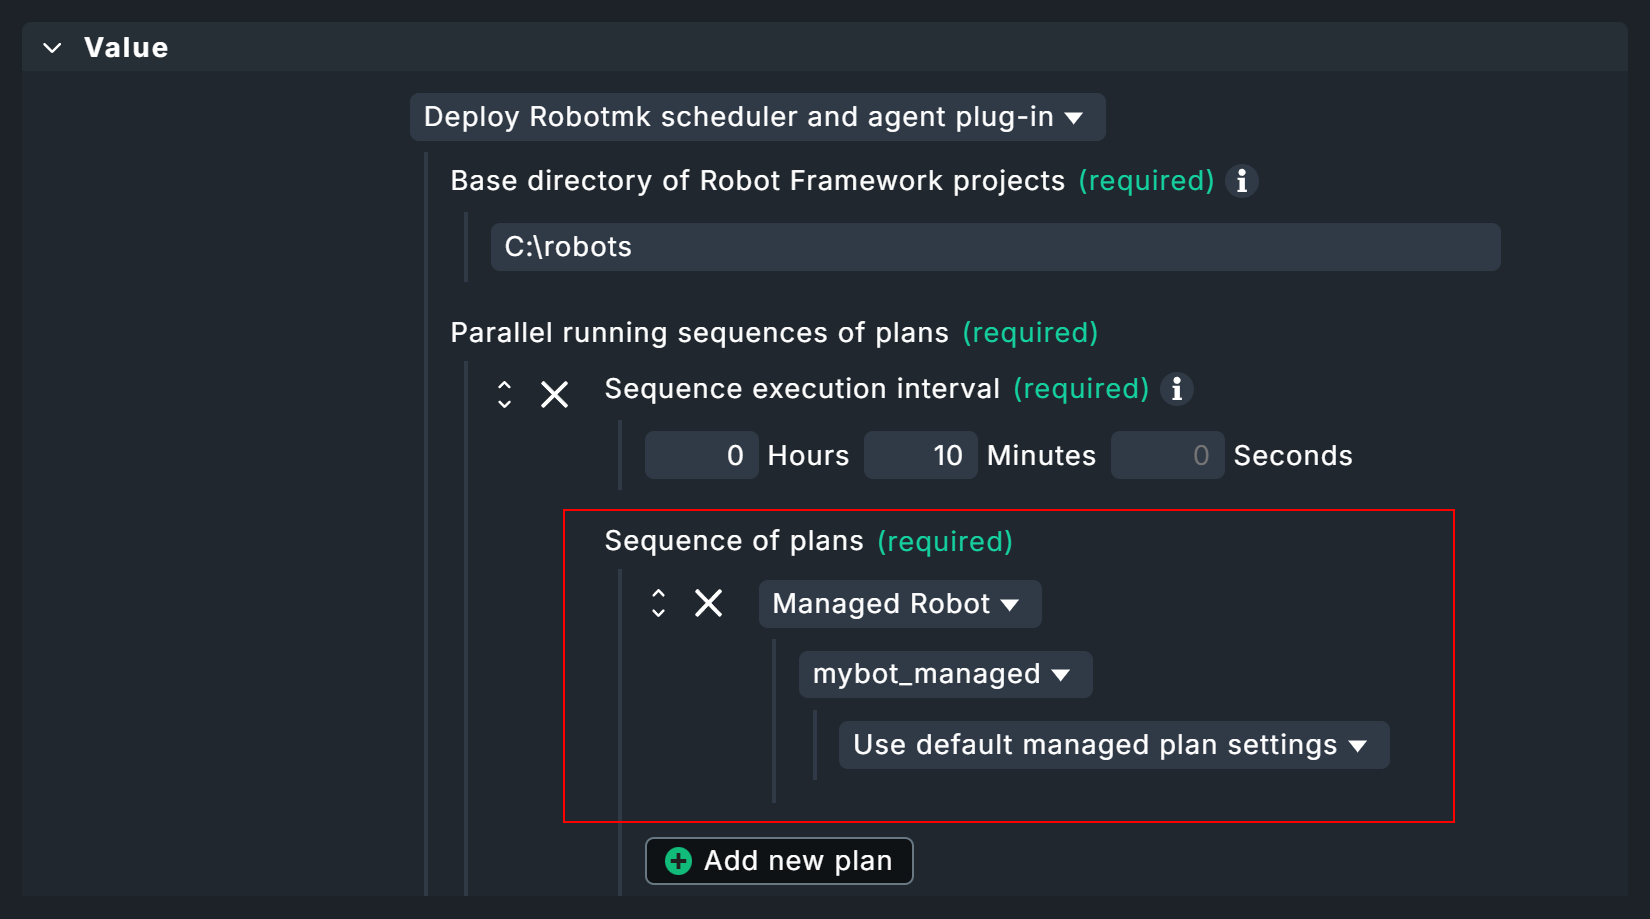This screenshot has height=919, width=1650.
Task: Click the info icon beside Sequence execution interval
Action: click(x=1177, y=389)
